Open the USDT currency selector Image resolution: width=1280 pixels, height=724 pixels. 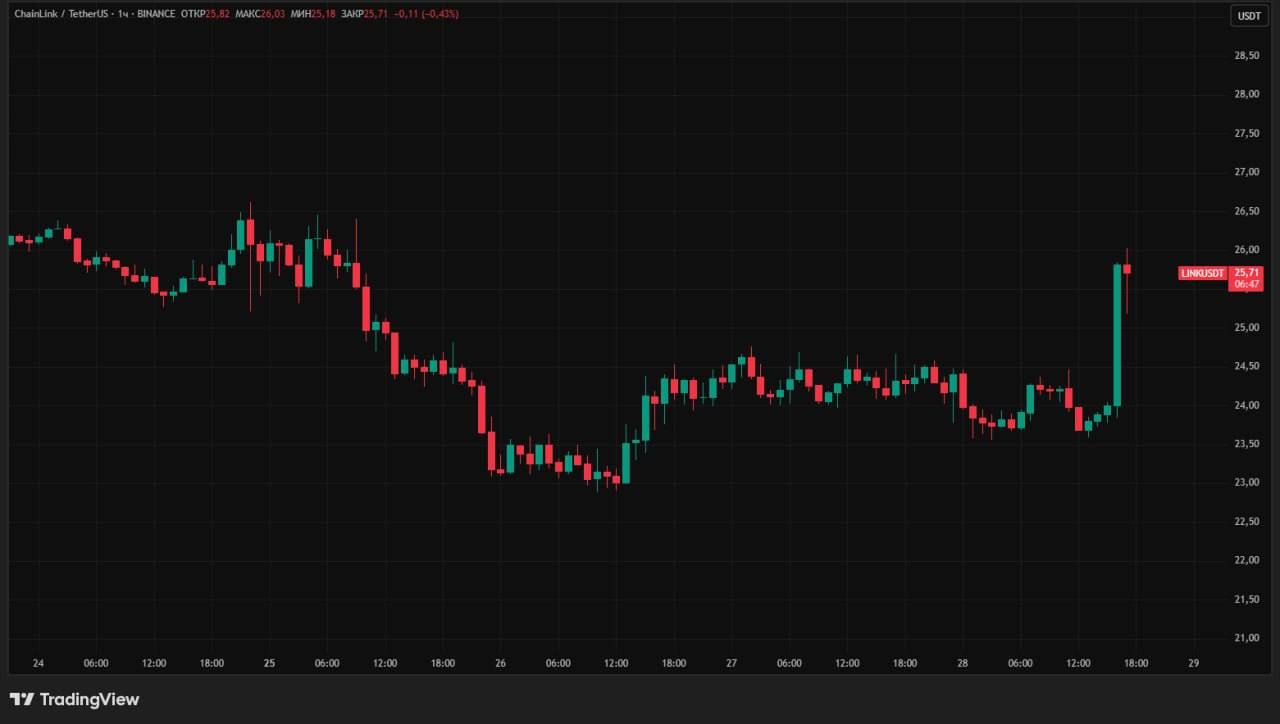tap(1249, 15)
